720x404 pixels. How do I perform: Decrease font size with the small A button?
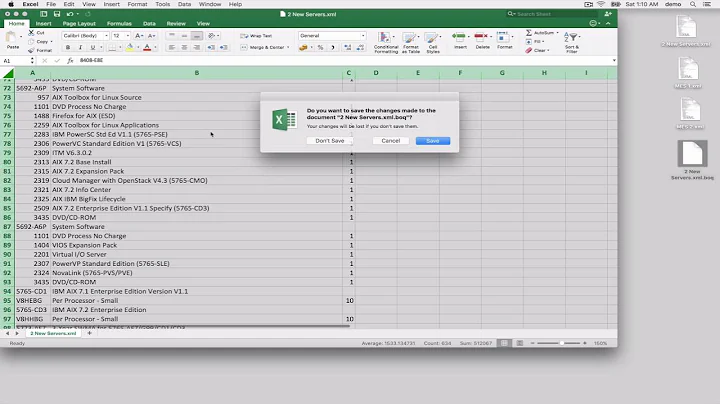[151, 35]
